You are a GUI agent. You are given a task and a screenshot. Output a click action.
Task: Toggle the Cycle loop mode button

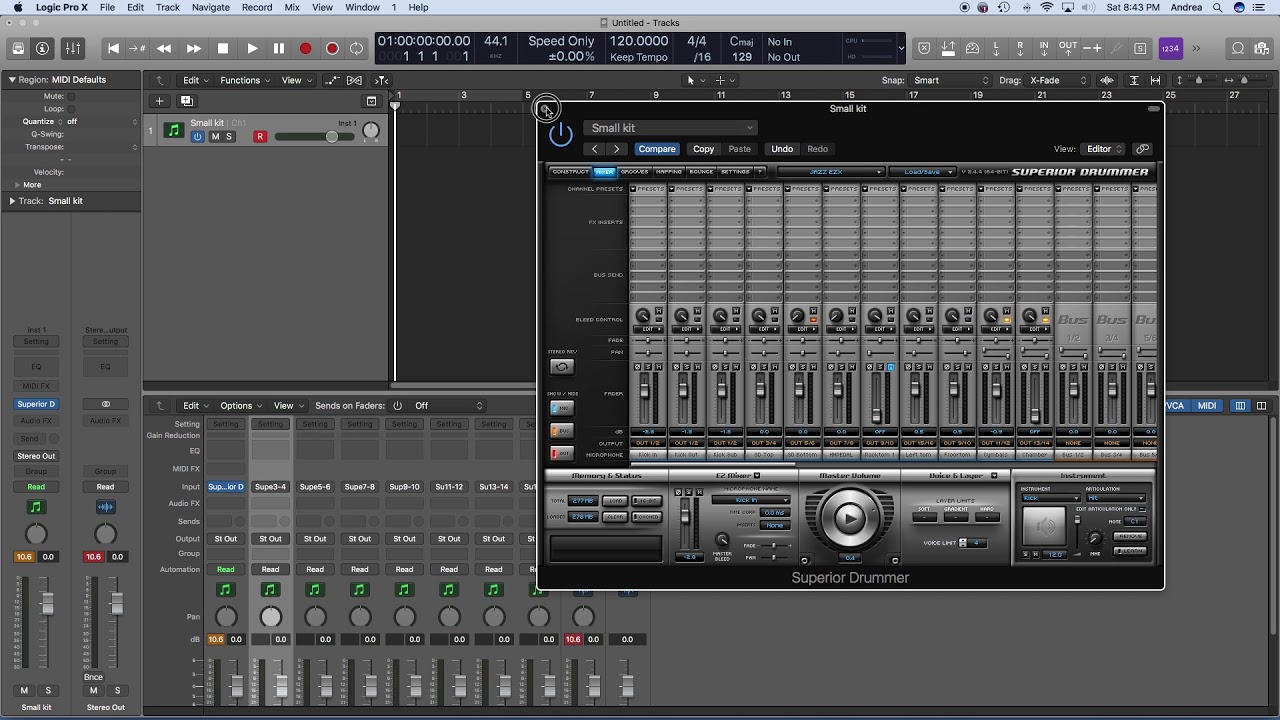[357, 48]
